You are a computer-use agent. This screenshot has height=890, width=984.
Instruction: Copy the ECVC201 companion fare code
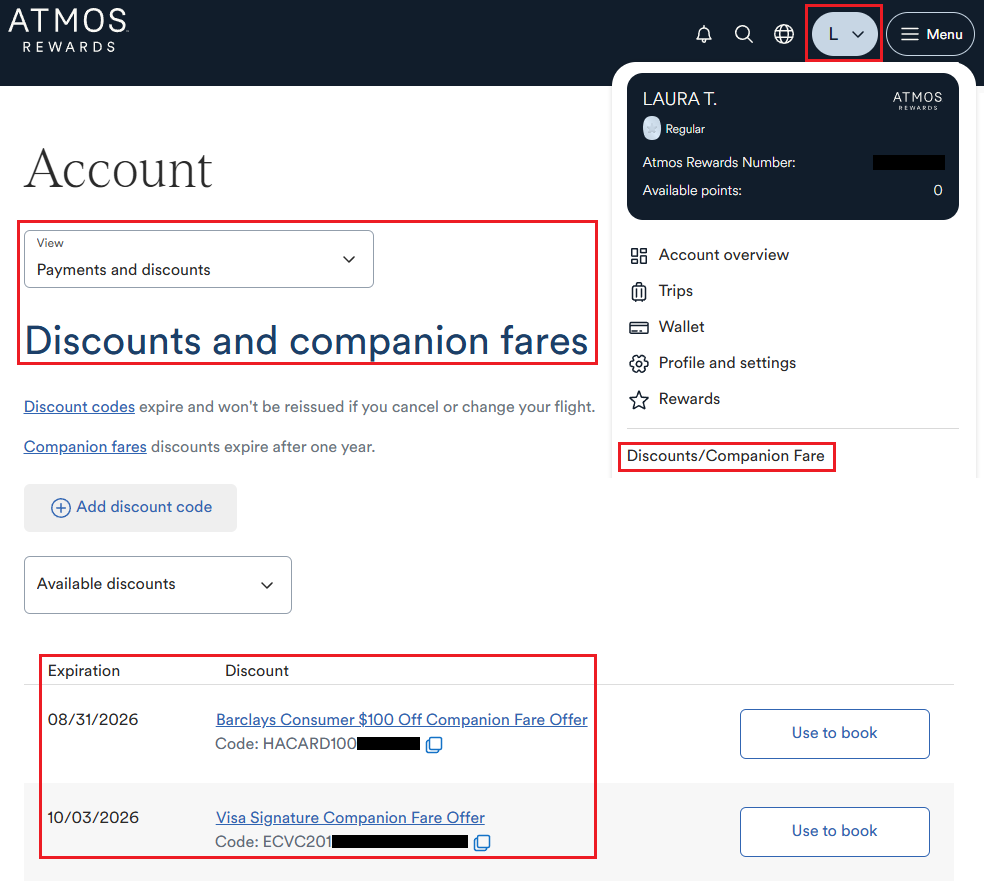pyautogui.click(x=481, y=843)
